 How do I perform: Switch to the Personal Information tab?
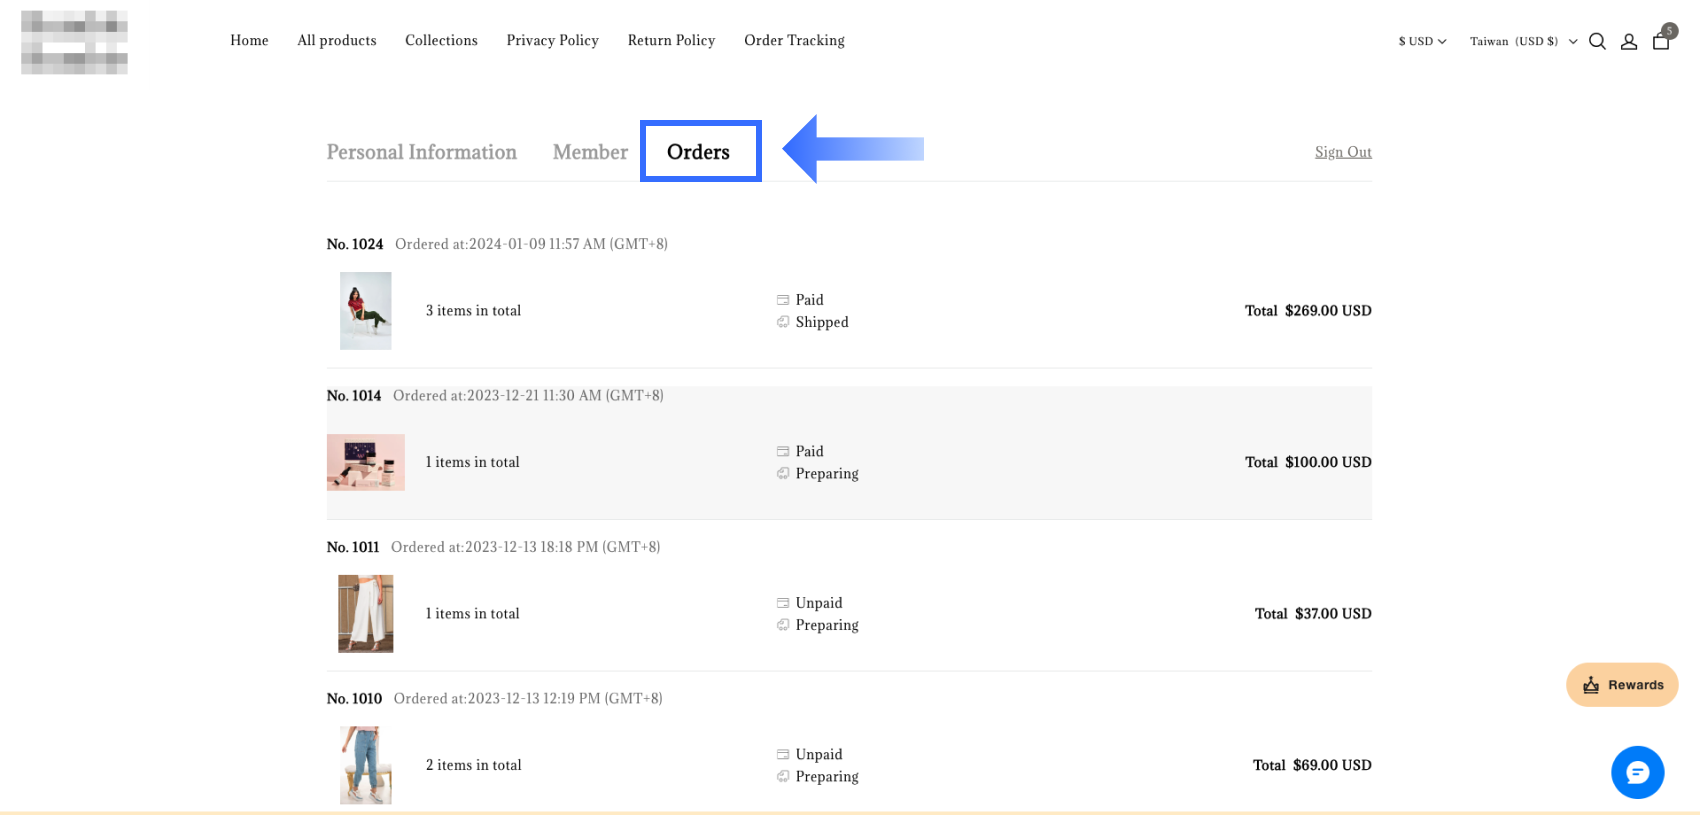(x=421, y=152)
